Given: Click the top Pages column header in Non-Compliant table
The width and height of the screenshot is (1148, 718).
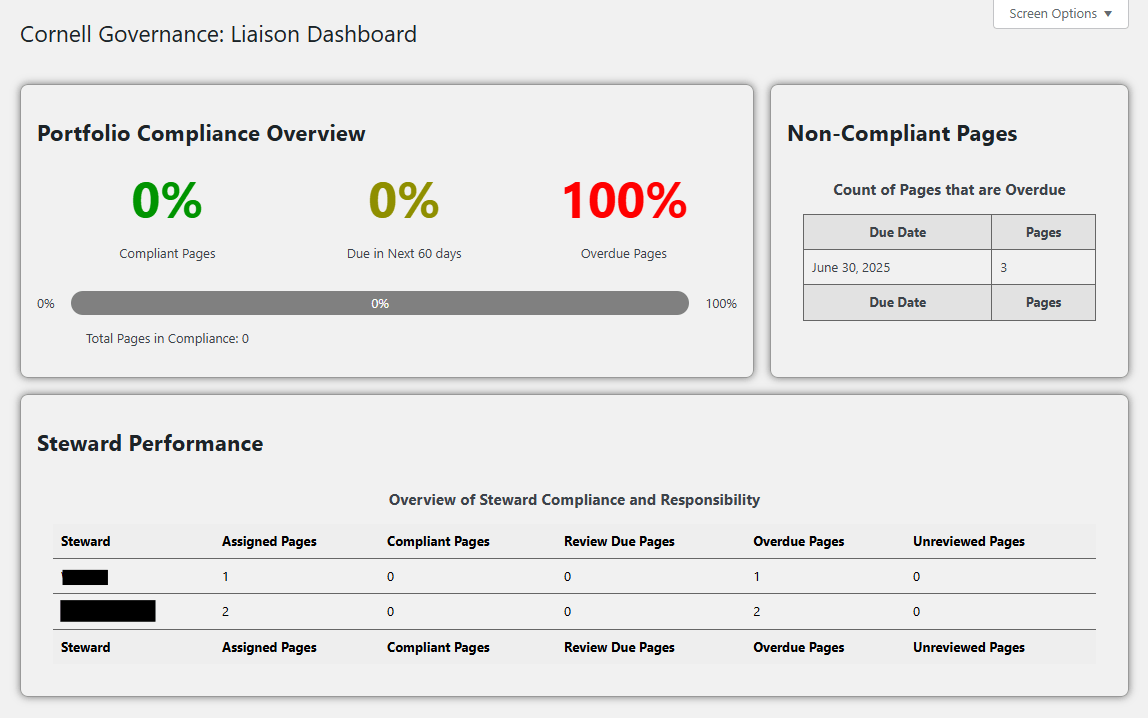Looking at the screenshot, I should coord(1043,232).
